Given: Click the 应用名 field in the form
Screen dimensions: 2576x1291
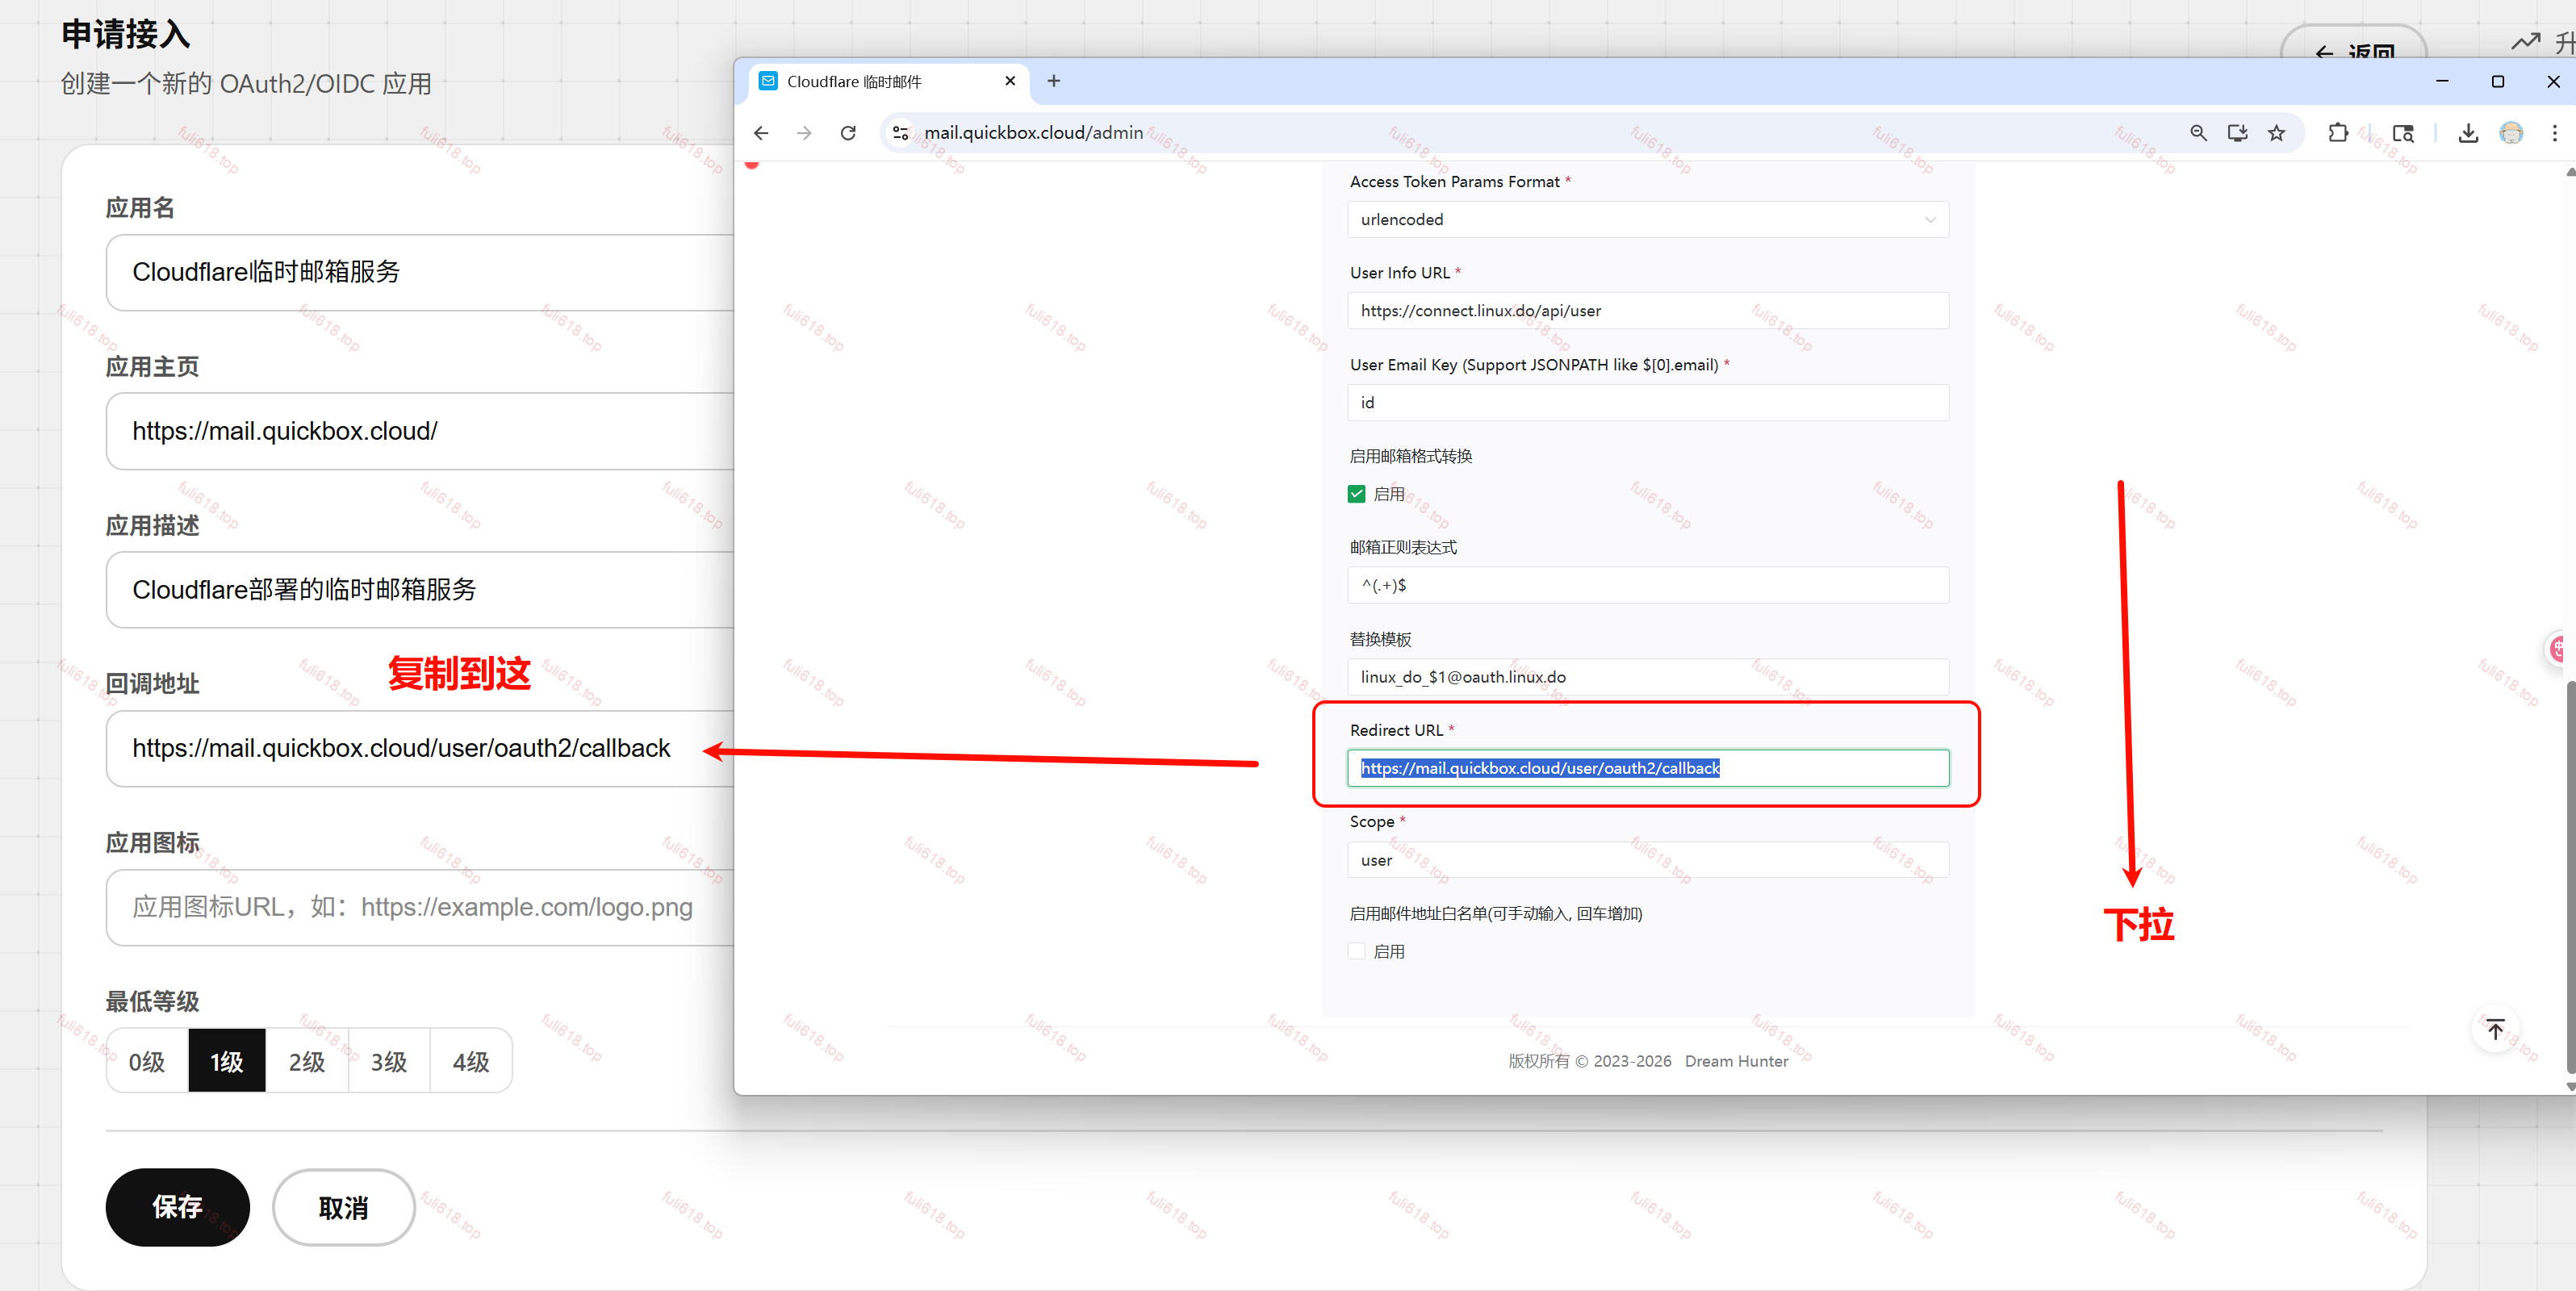Looking at the screenshot, I should point(420,272).
